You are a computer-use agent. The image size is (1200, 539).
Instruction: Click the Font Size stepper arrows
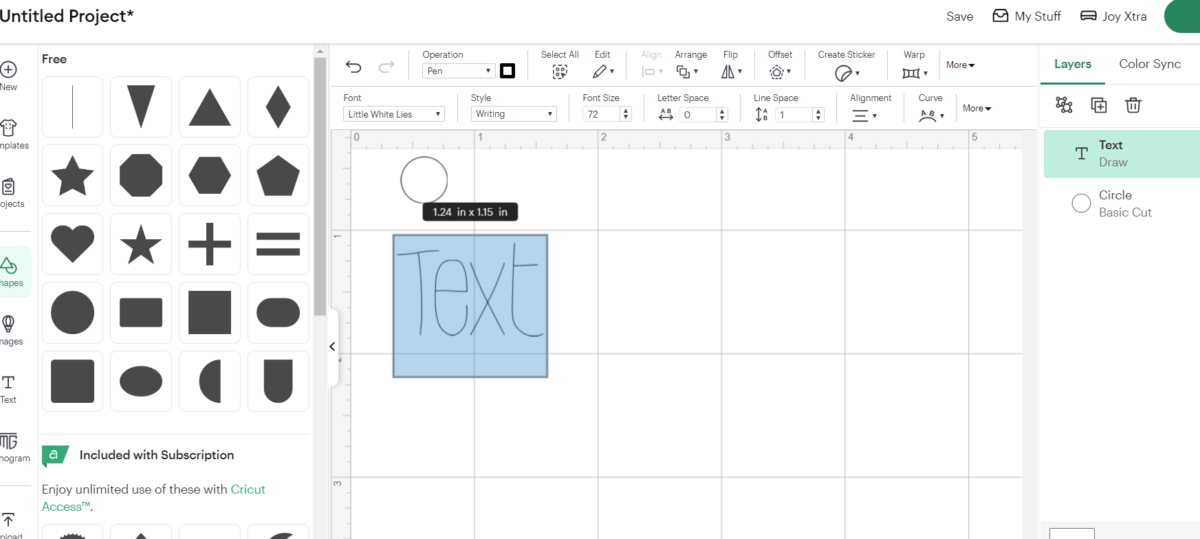(x=626, y=115)
